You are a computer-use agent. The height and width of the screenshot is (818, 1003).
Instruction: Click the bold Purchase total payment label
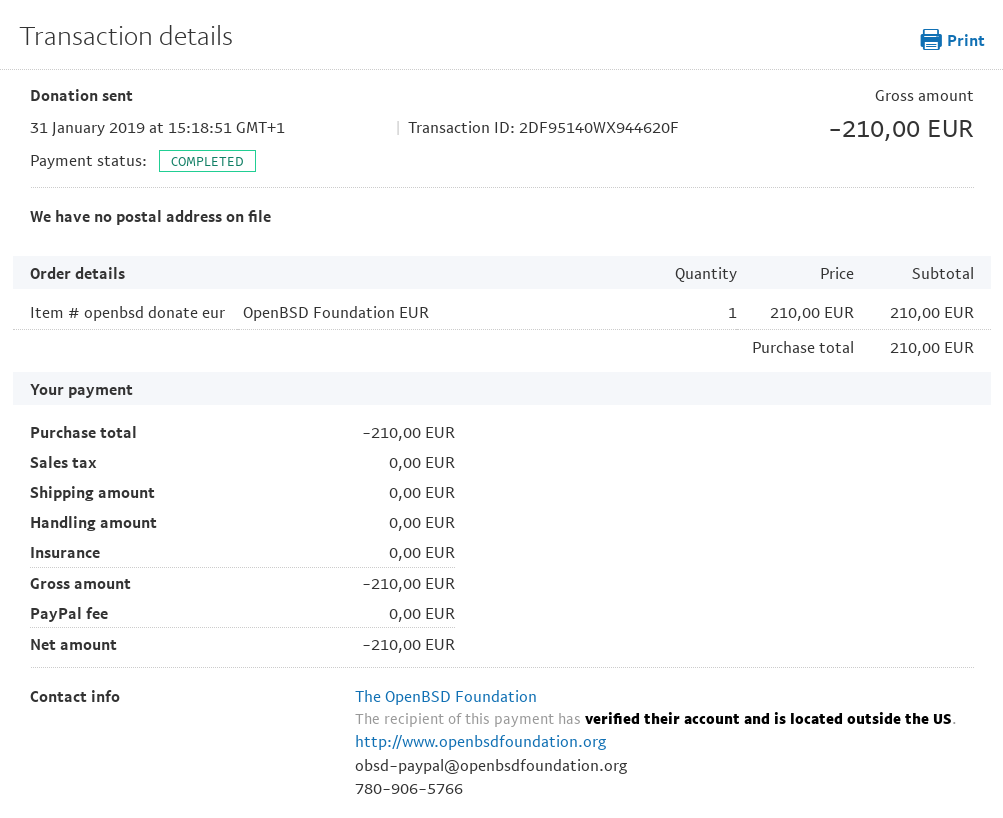pyautogui.click(x=83, y=433)
